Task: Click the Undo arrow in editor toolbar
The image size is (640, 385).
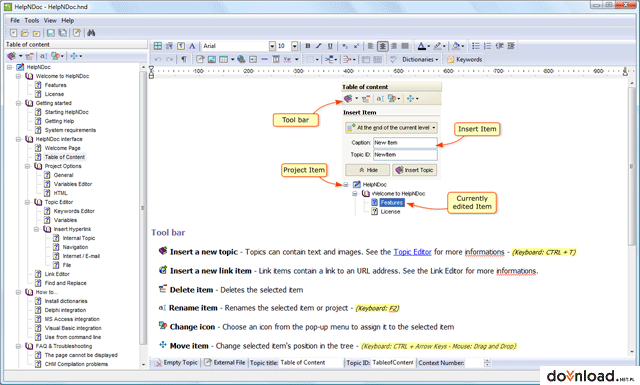Action: pyautogui.click(x=158, y=60)
